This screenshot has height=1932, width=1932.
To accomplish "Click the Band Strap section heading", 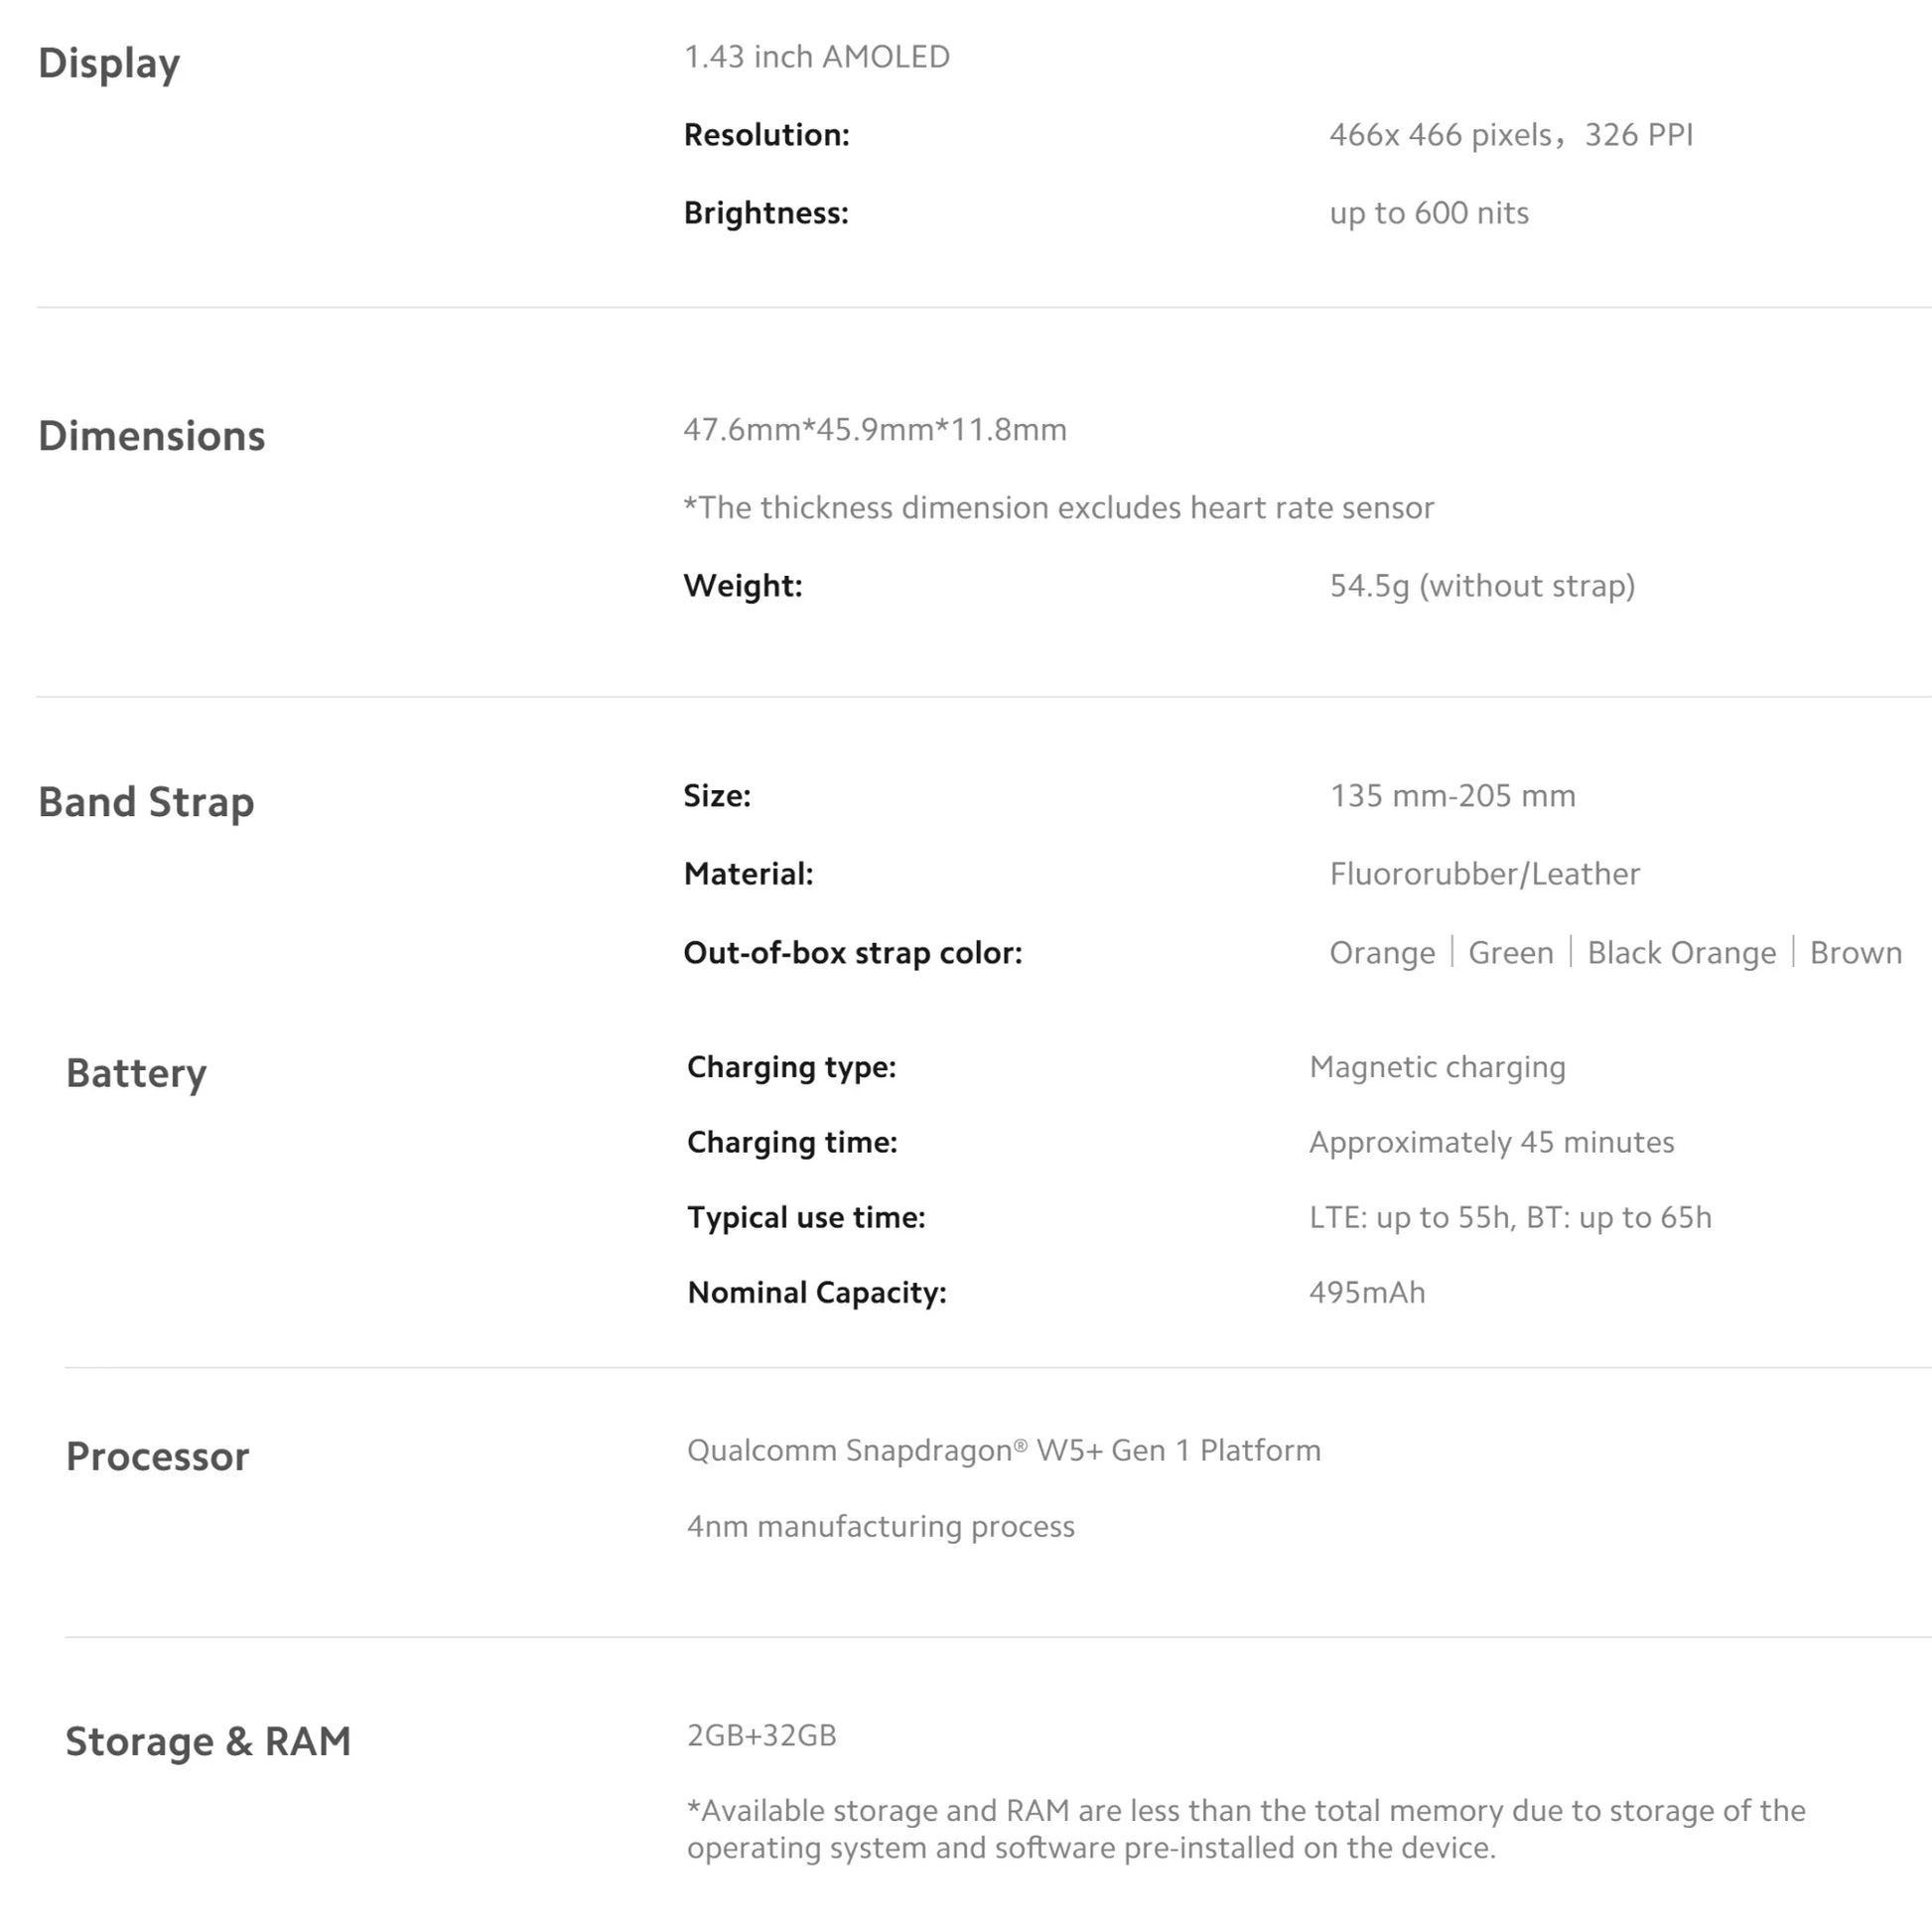I will 146,803.
